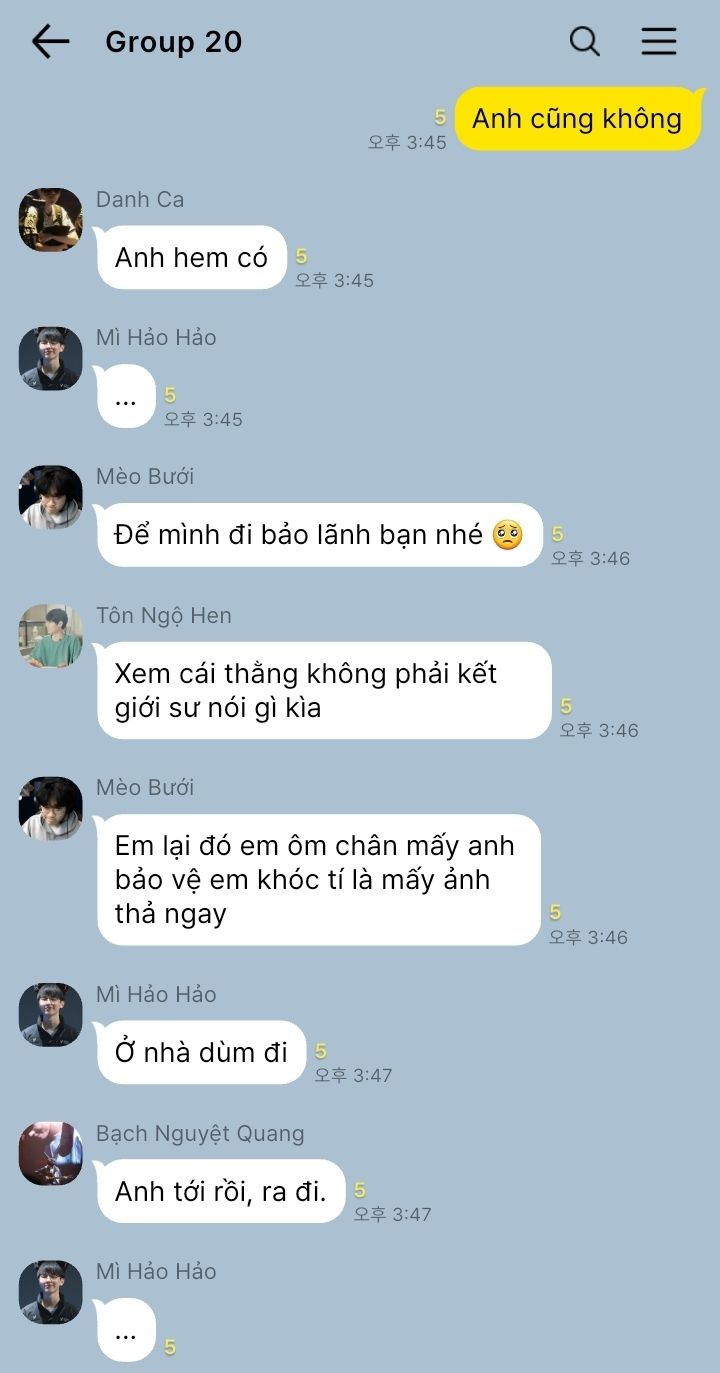This screenshot has width=720, height=1373.
Task: Tap the sender name 'Bạch Nguyệt Quang'
Action: coord(200,1133)
